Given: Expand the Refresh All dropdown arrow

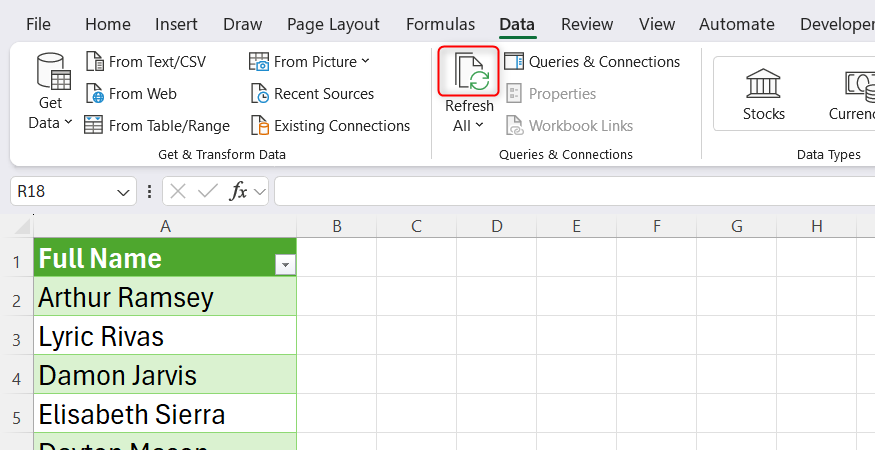Looking at the screenshot, I should click(479, 126).
